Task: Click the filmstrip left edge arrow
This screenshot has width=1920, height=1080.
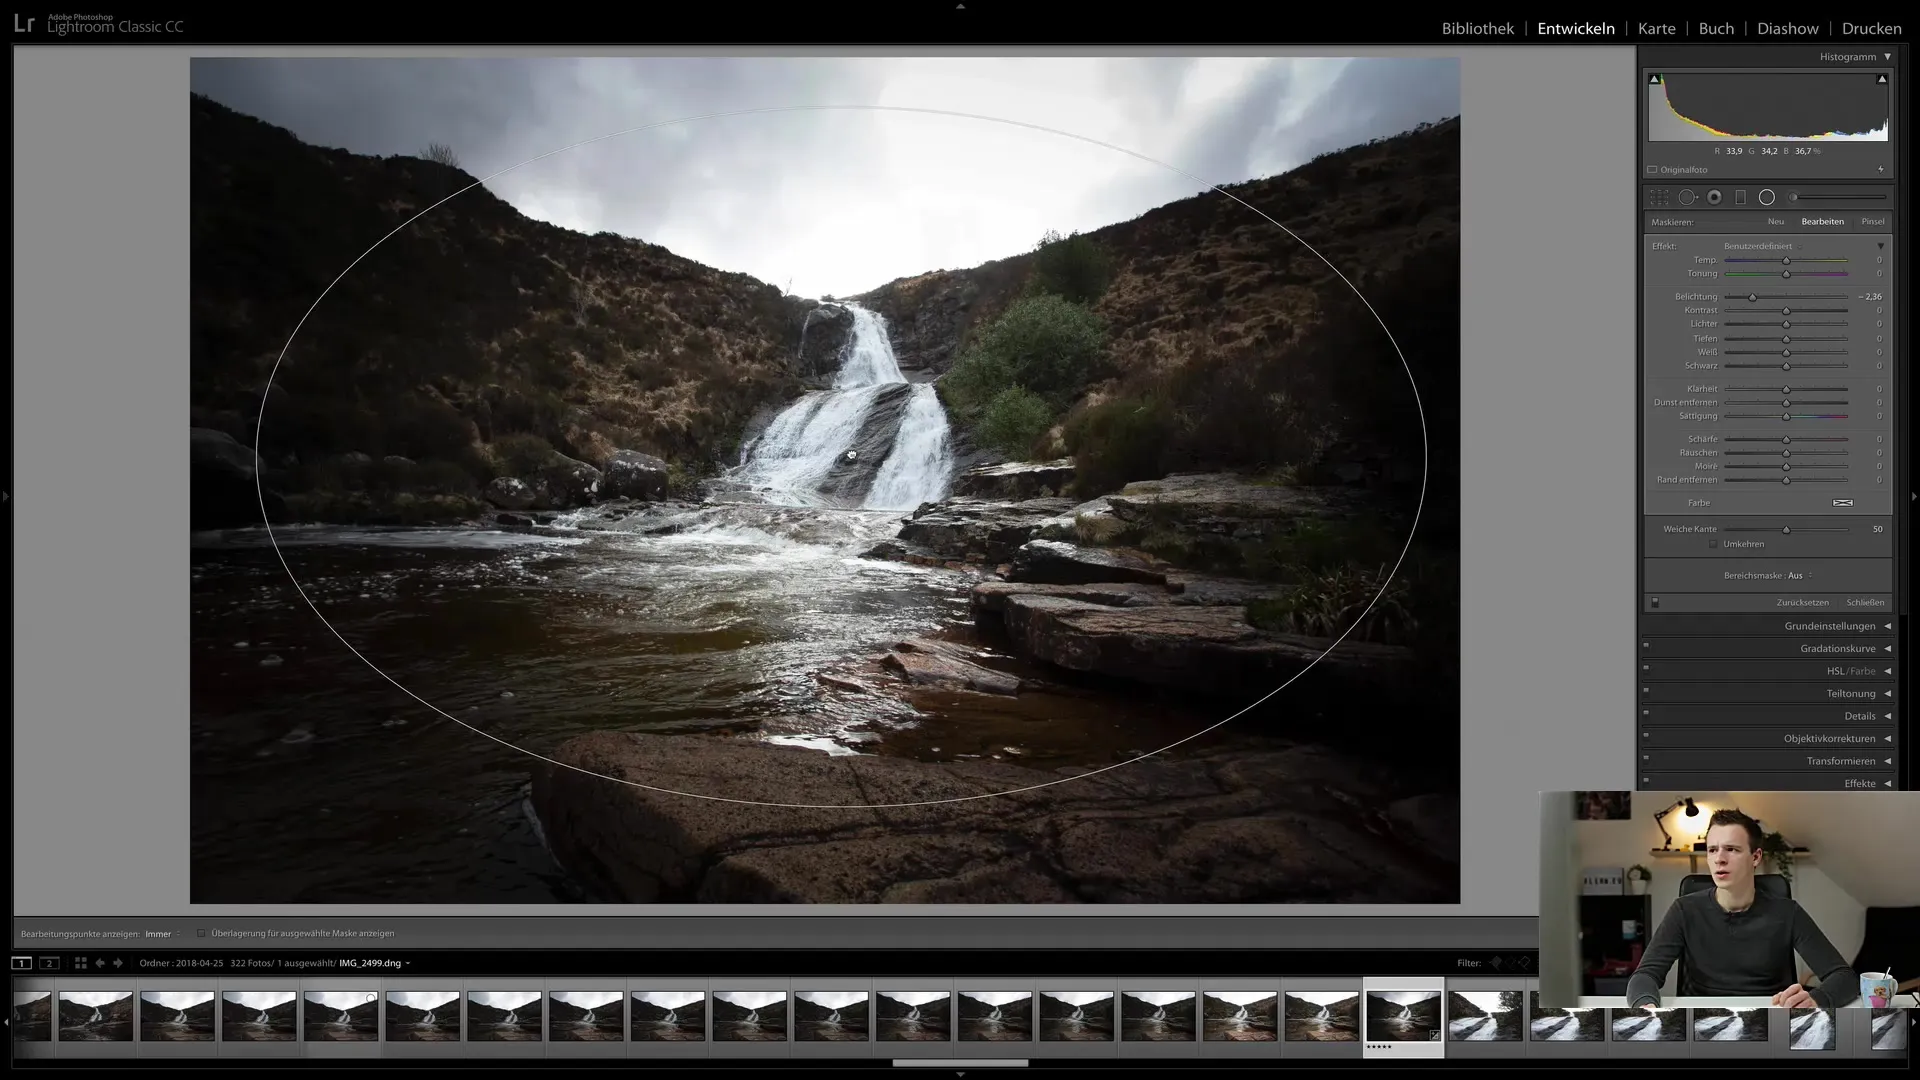Action: point(5,1022)
